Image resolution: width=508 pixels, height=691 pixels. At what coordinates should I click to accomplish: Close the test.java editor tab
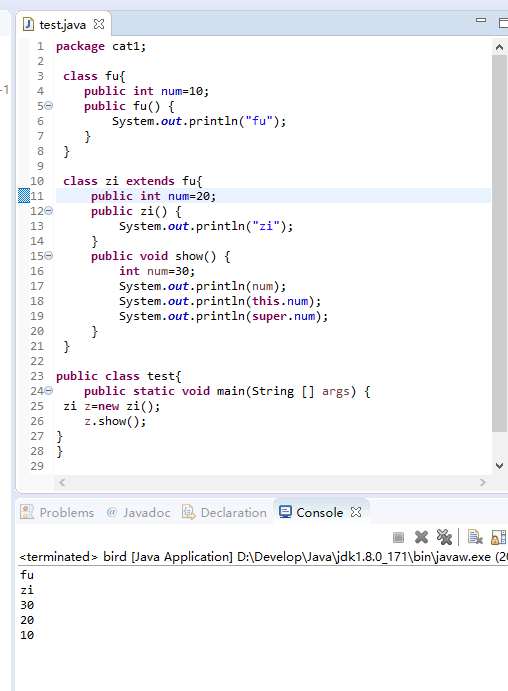click(x=99, y=24)
